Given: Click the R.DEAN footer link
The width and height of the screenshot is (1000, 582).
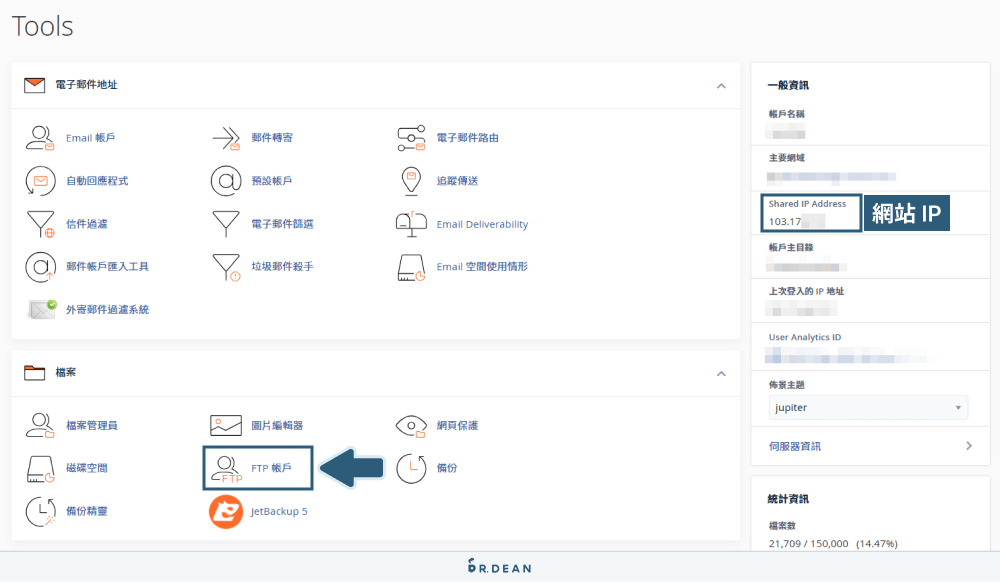Looking at the screenshot, I should point(498,566).
